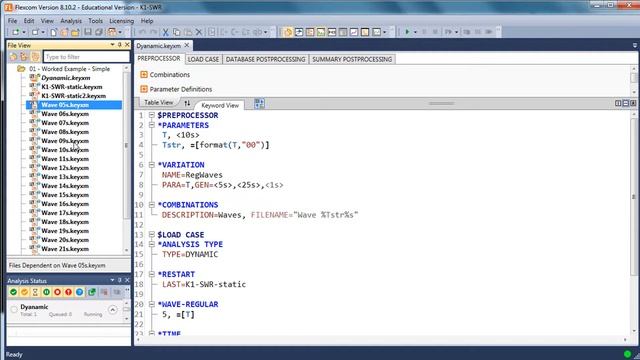Select Wave 15s.keyxm in file tree
This screenshot has height=360, width=640.
pos(65,195)
